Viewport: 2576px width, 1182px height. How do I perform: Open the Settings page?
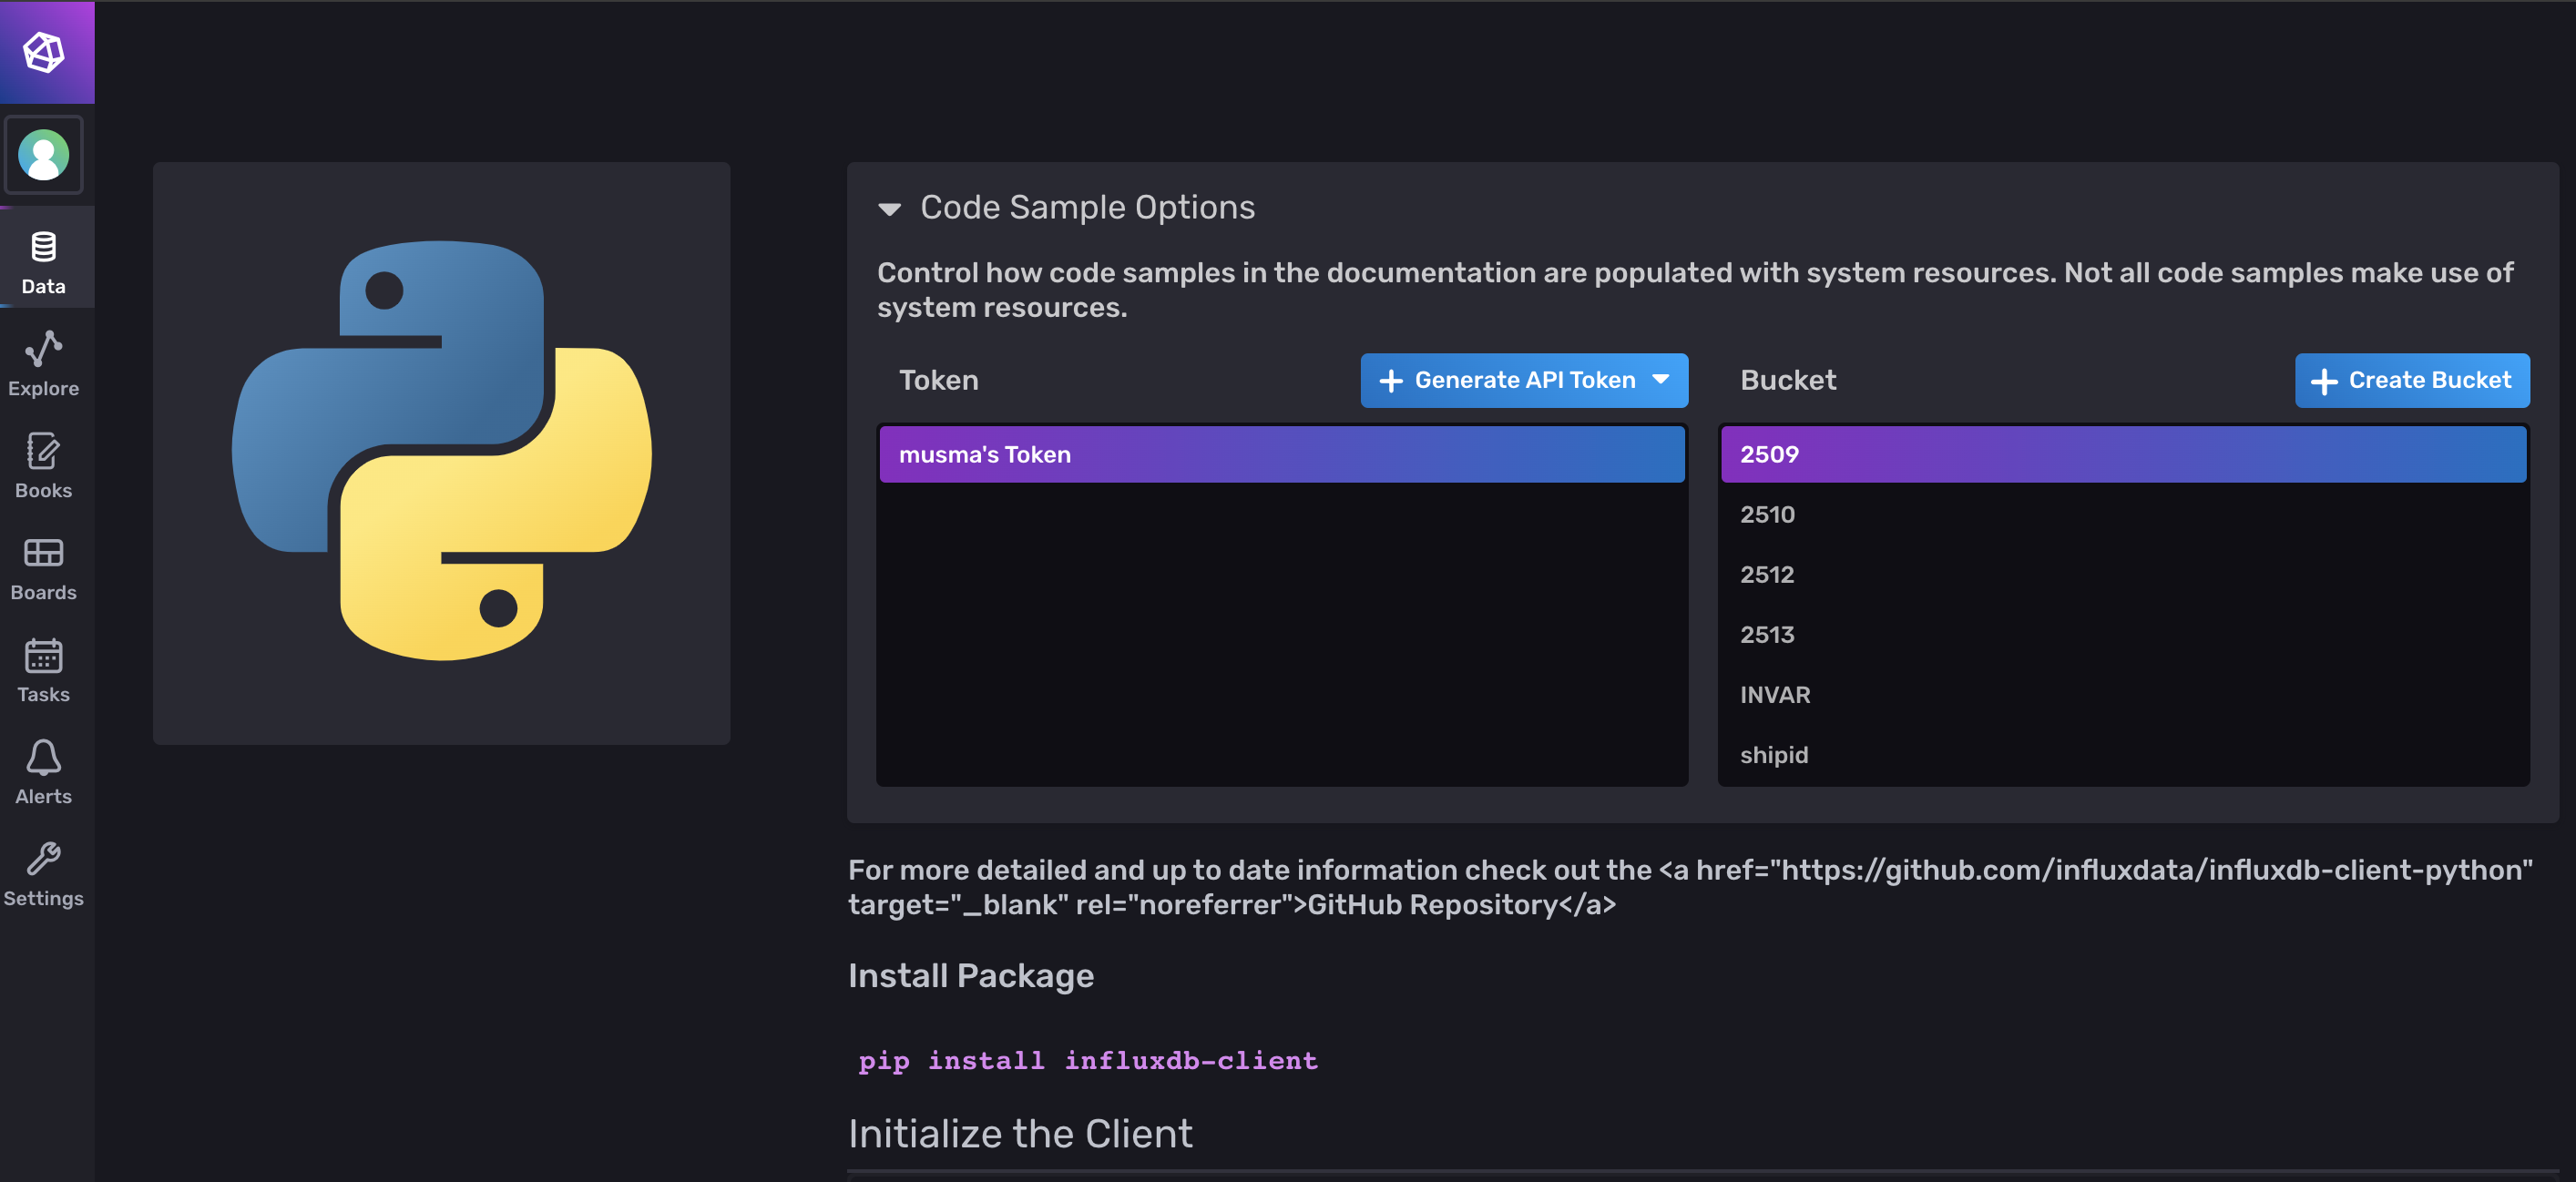(44, 874)
